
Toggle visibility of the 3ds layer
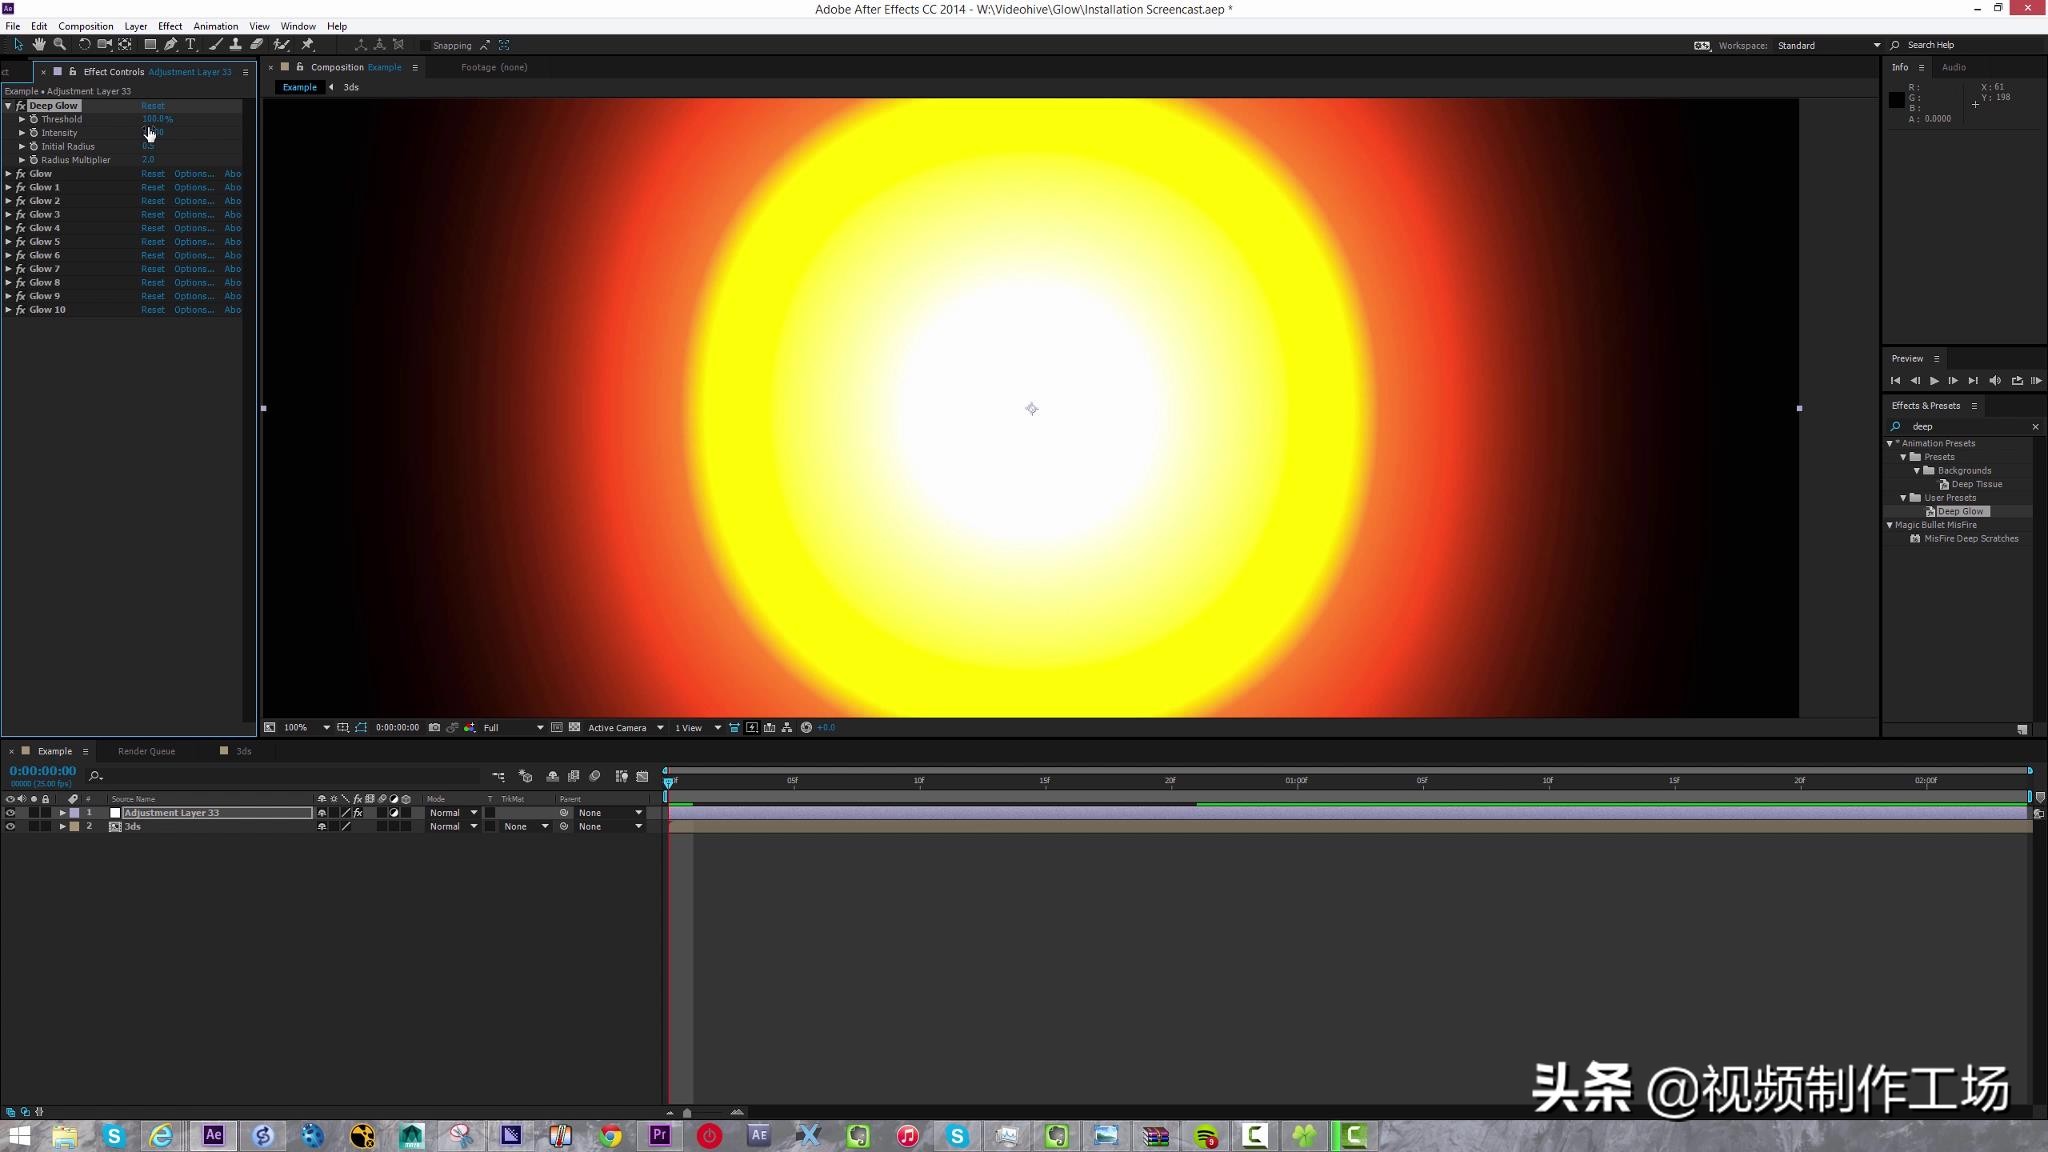[11, 826]
